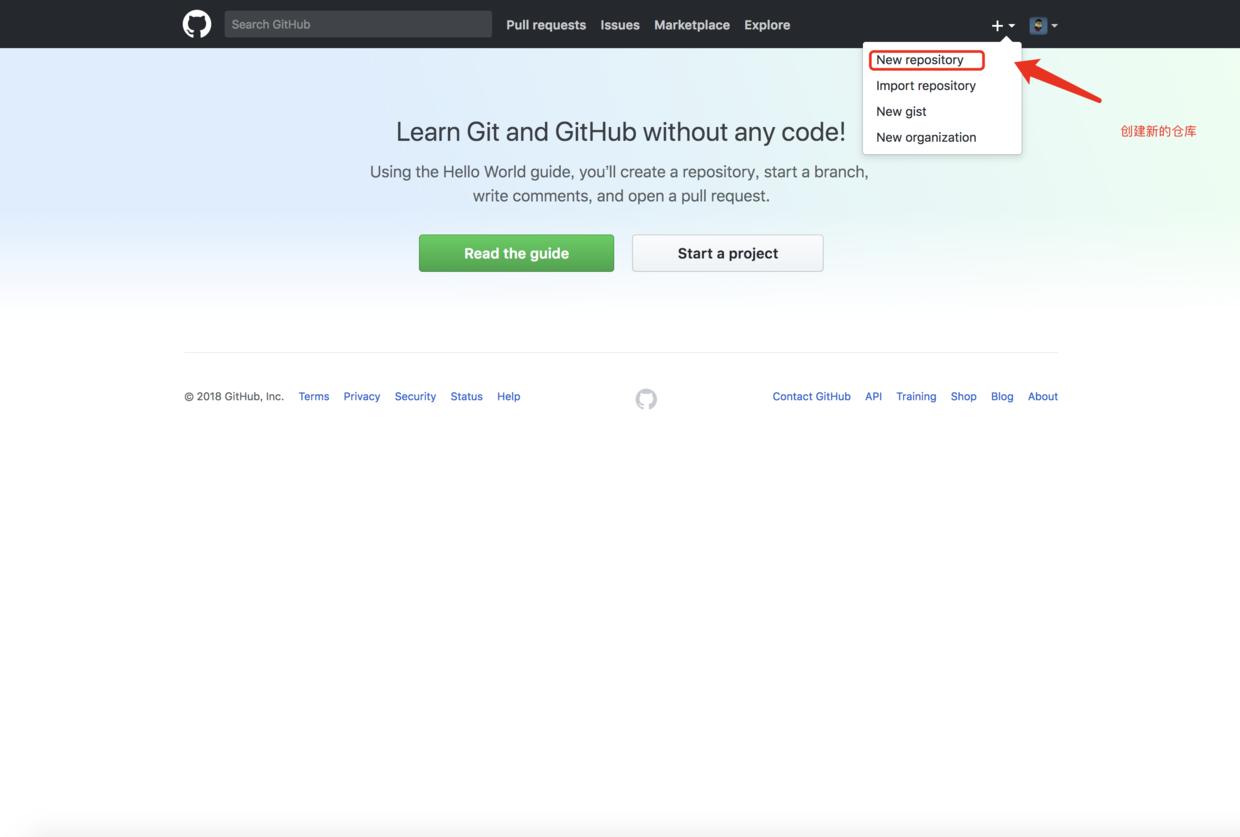This screenshot has height=837, width=1240.
Task: Go to Issues in top navigation
Action: [x=620, y=25]
